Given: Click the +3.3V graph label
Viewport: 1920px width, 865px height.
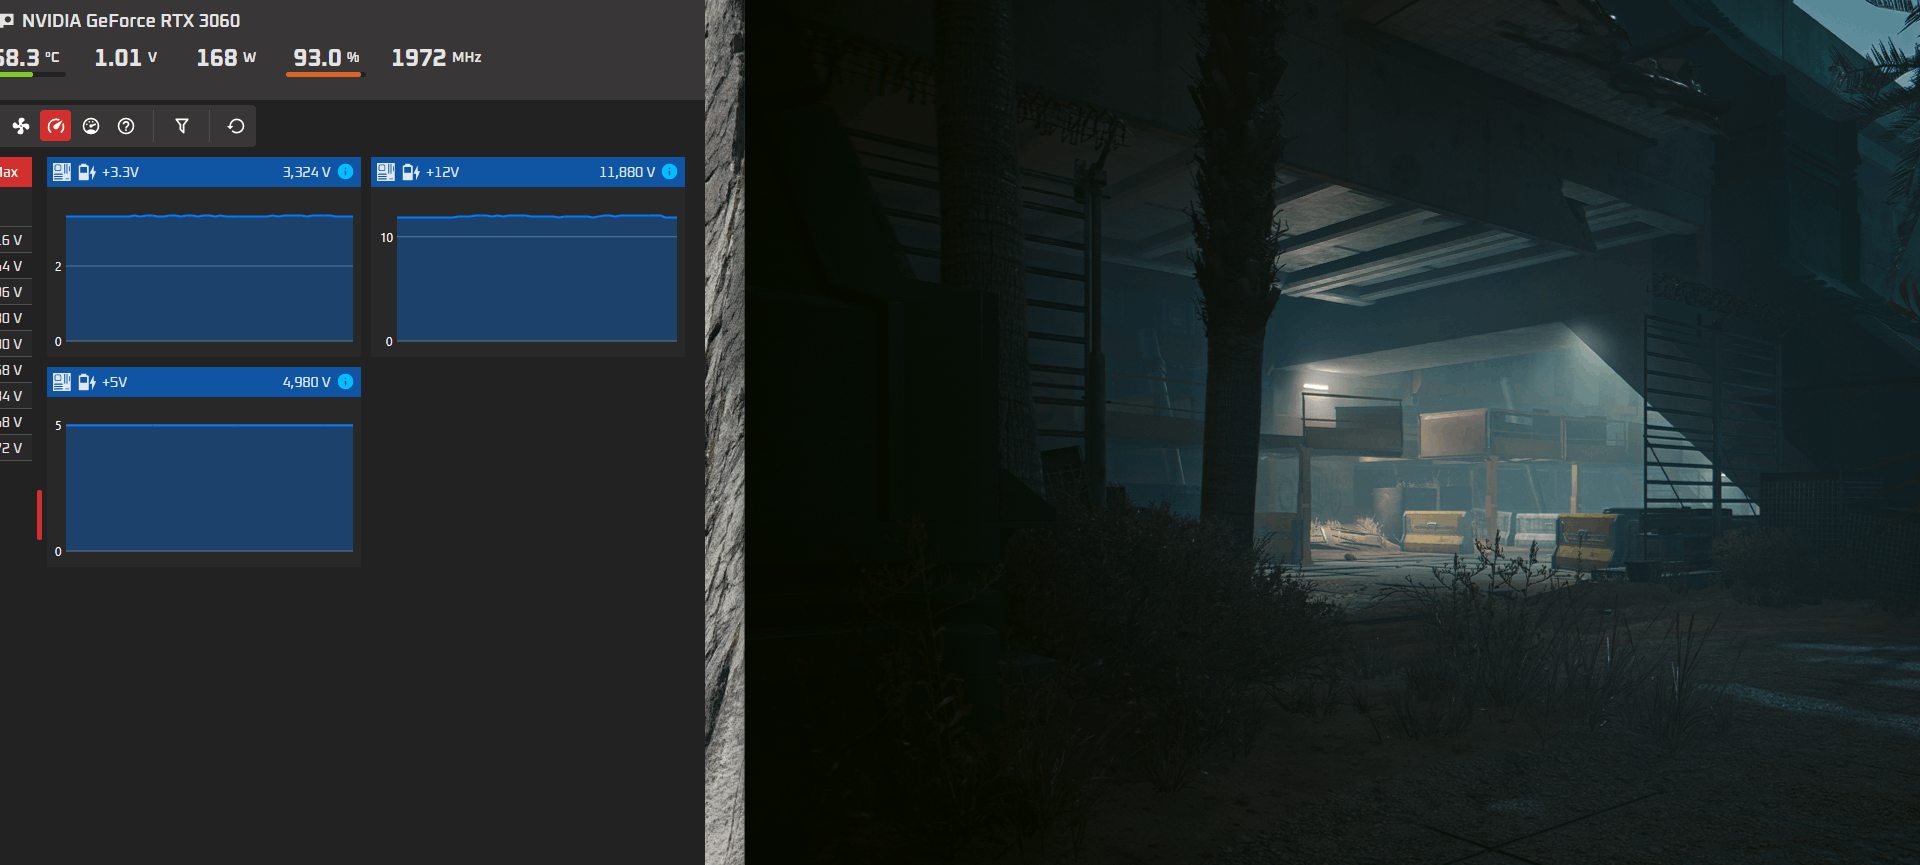Looking at the screenshot, I should pyautogui.click(x=120, y=172).
